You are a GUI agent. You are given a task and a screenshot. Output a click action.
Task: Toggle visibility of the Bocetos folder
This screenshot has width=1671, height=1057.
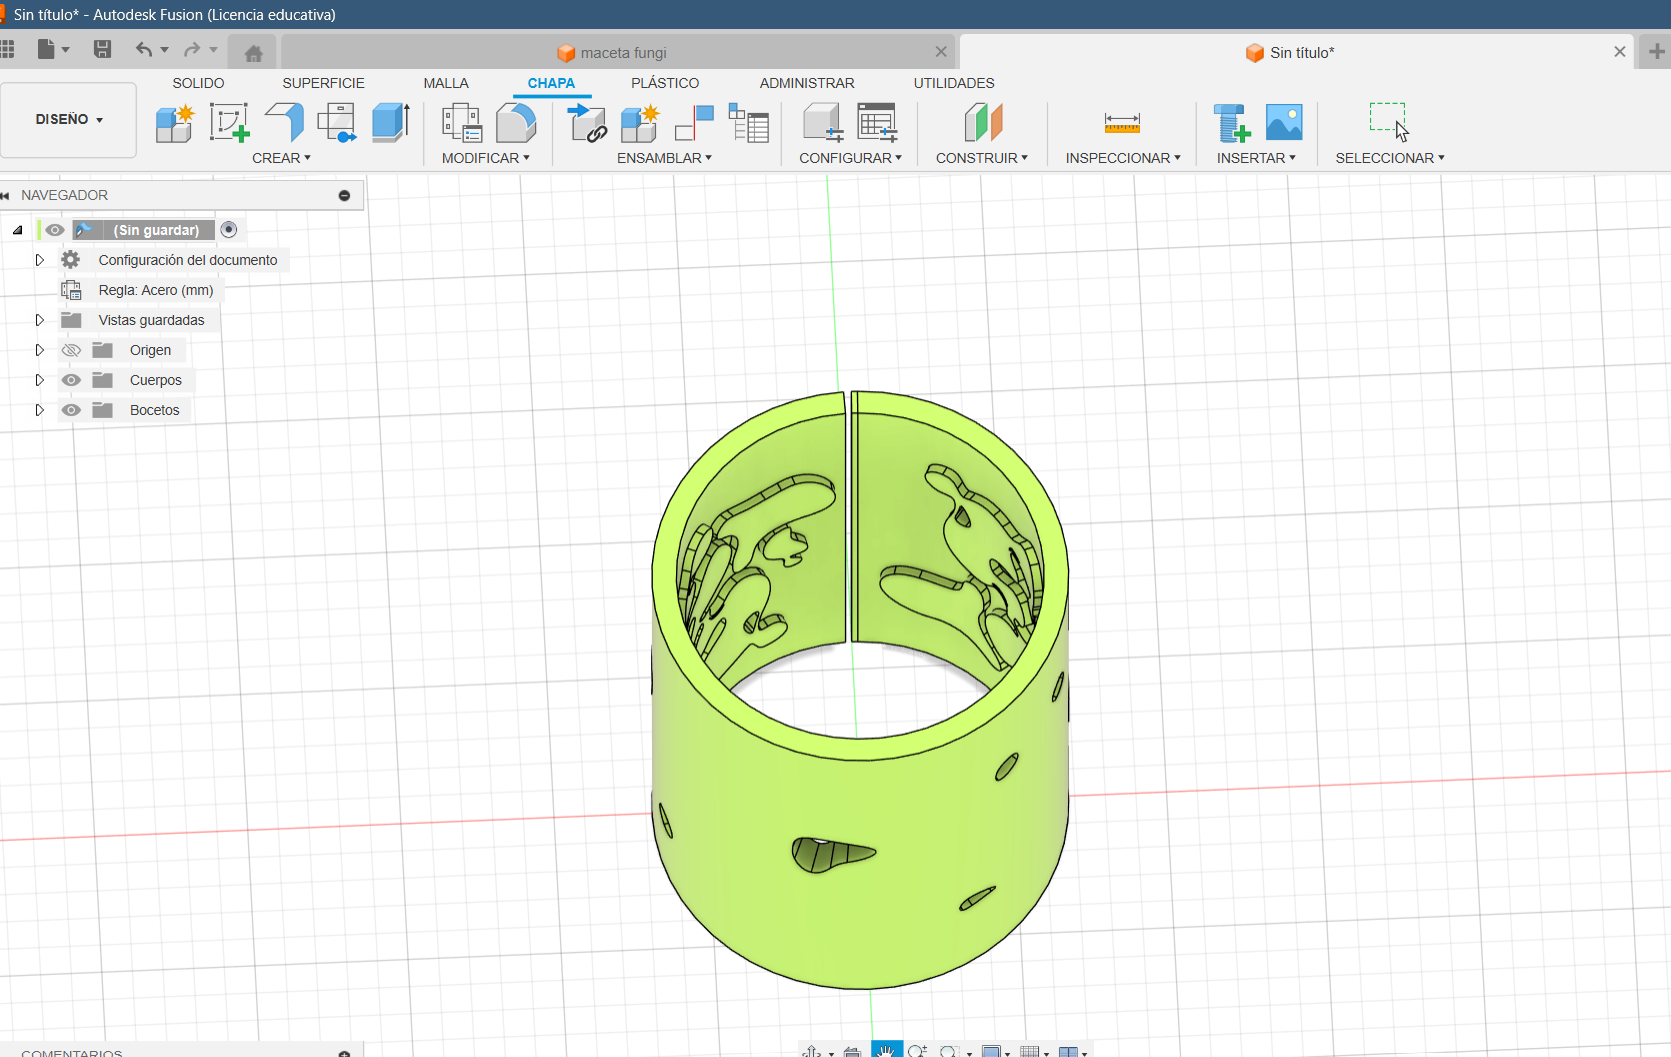71,410
